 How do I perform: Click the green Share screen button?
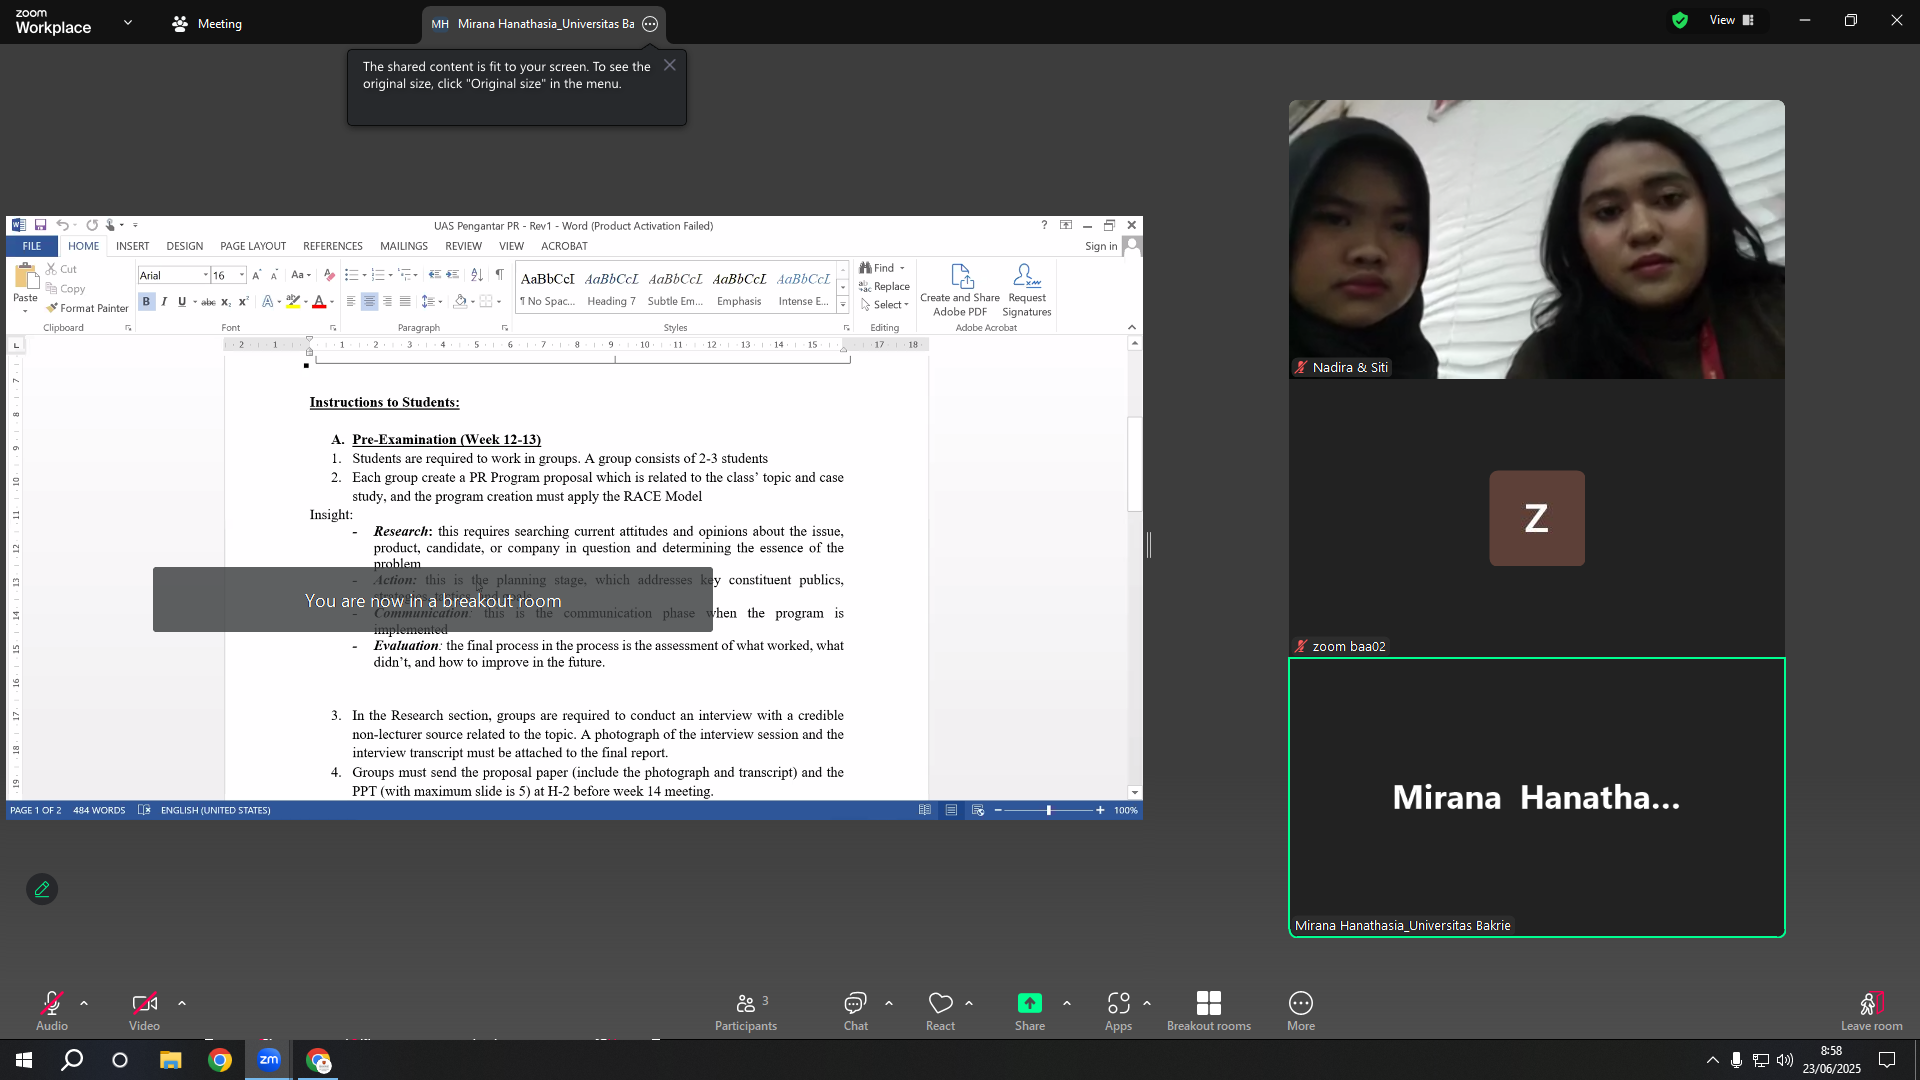click(1030, 1010)
